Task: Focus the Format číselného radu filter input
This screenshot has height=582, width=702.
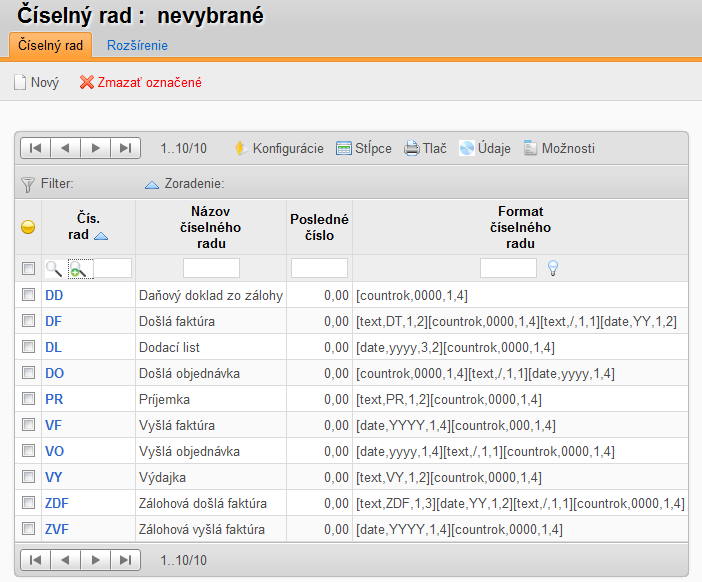Action: (508, 268)
